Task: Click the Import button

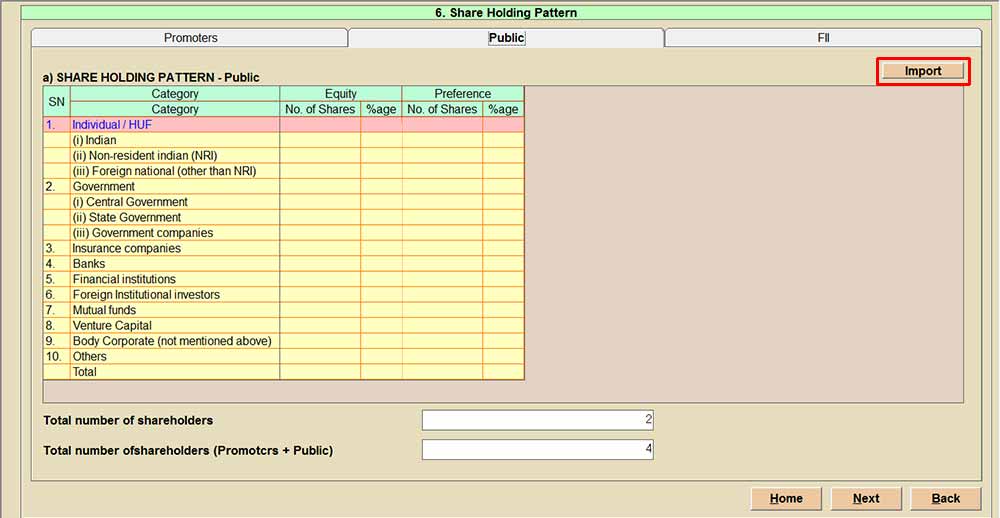Action: click(922, 71)
